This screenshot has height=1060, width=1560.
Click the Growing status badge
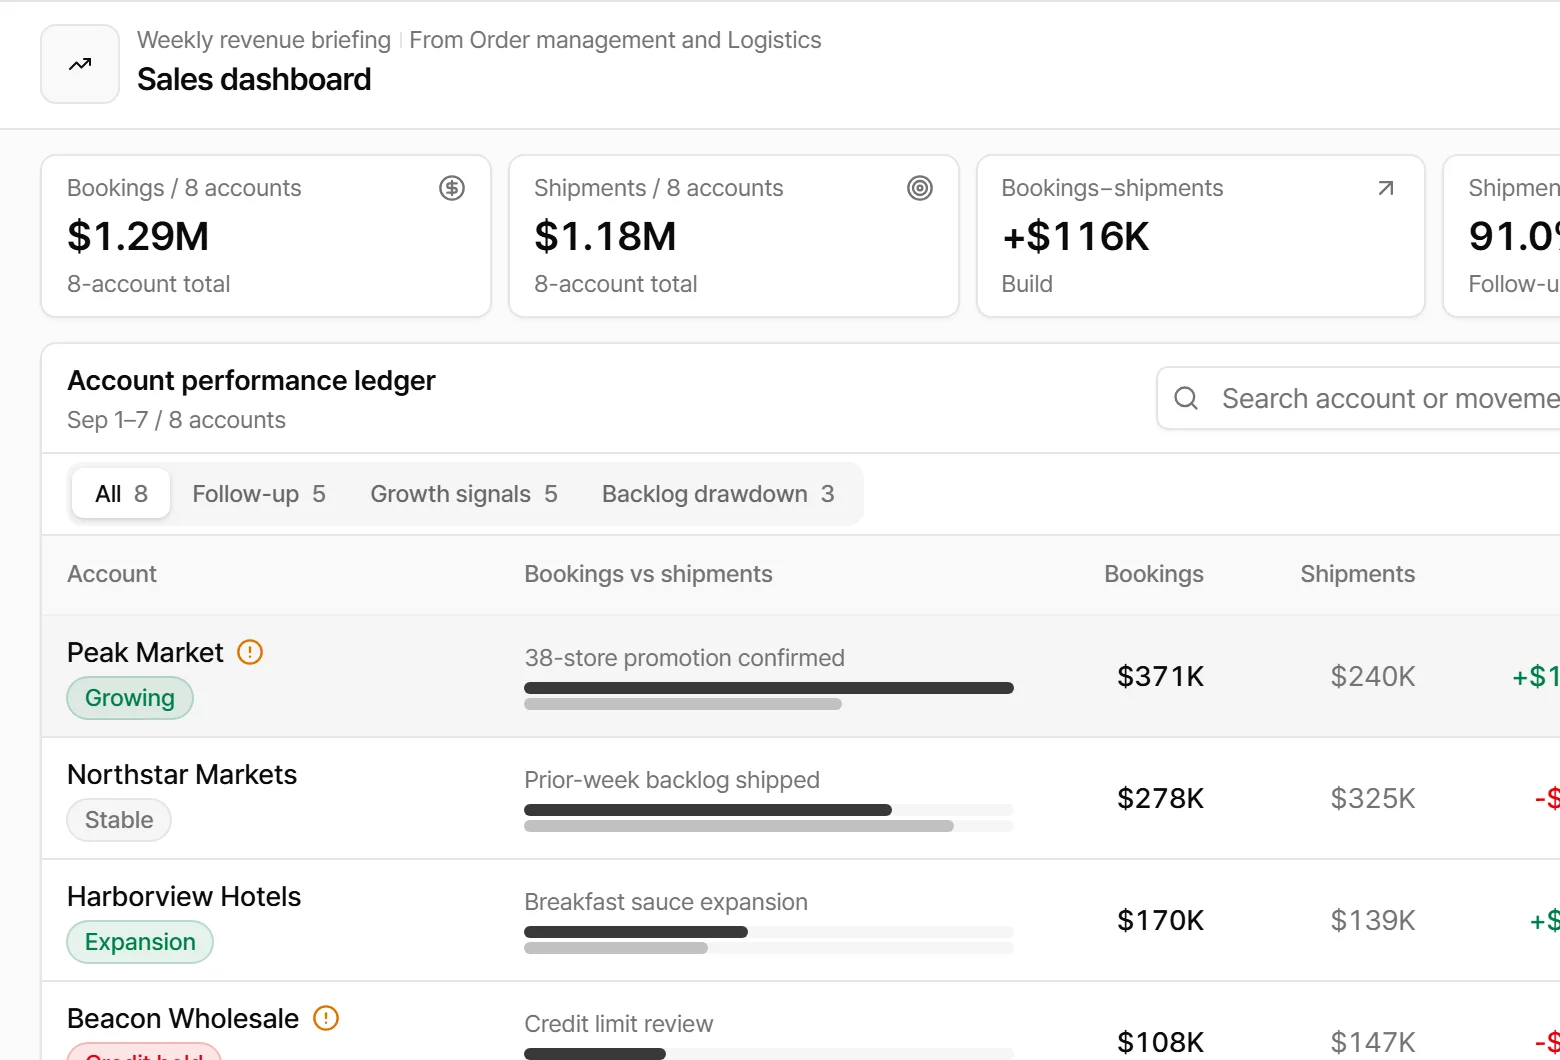point(130,698)
